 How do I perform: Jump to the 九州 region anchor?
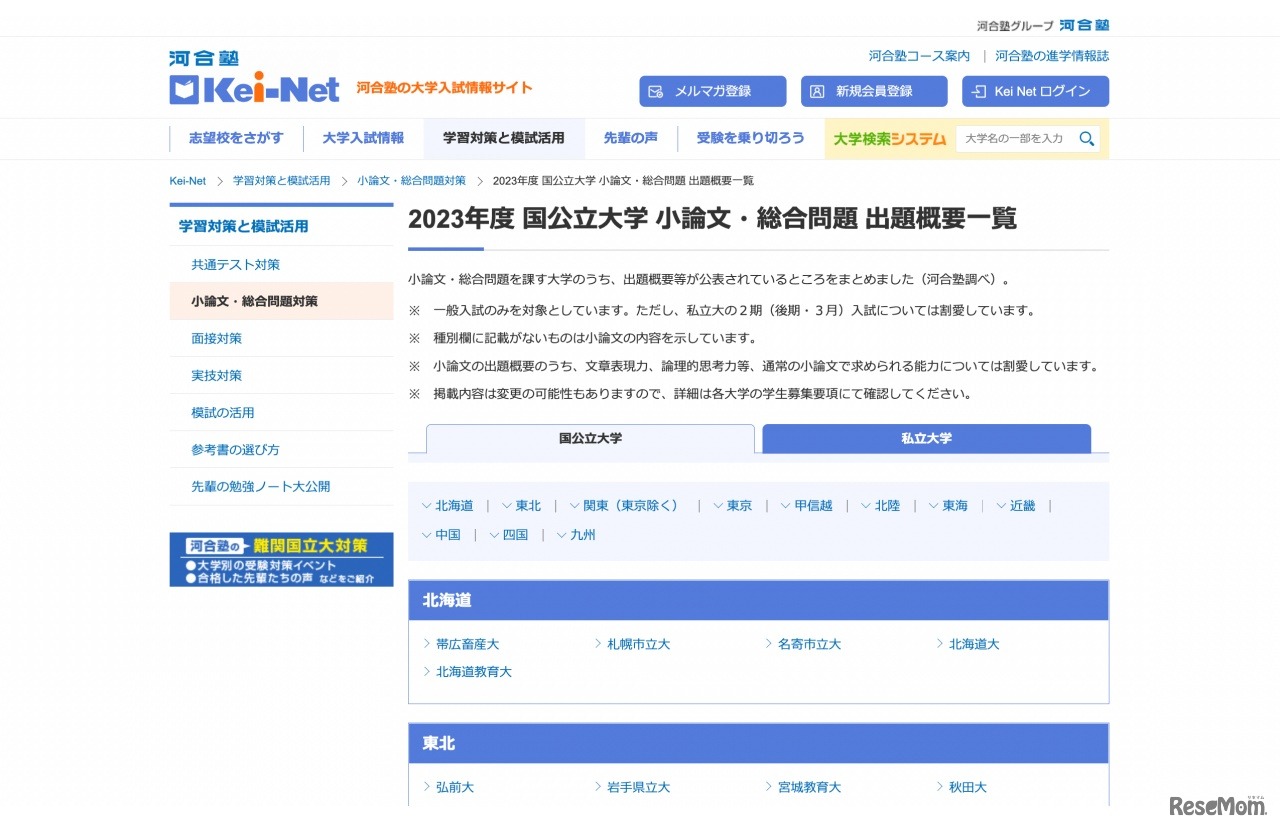582,535
